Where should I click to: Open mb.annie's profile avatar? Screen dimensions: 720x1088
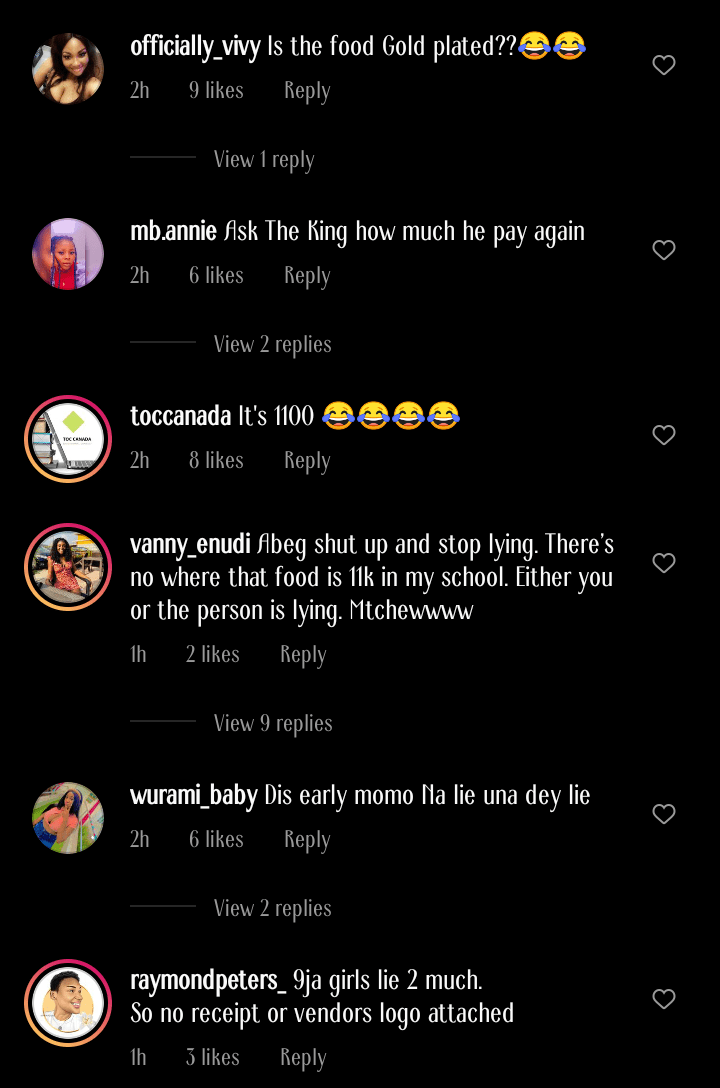[68, 254]
